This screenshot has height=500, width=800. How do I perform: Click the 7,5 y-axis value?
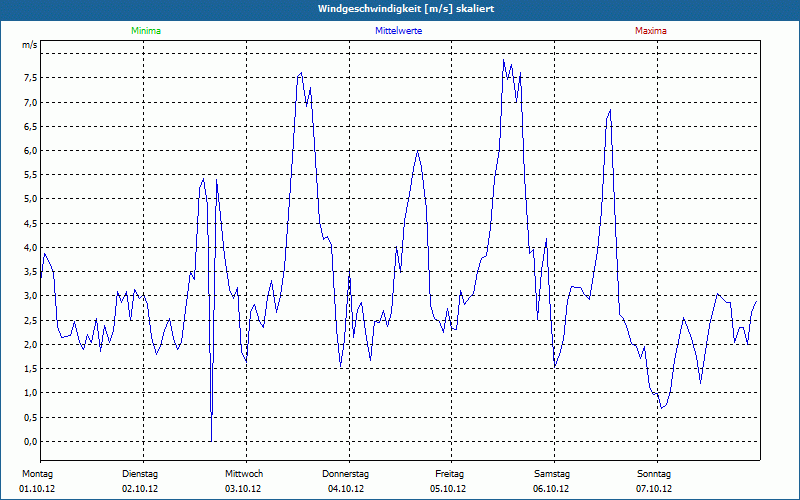pos(30,78)
